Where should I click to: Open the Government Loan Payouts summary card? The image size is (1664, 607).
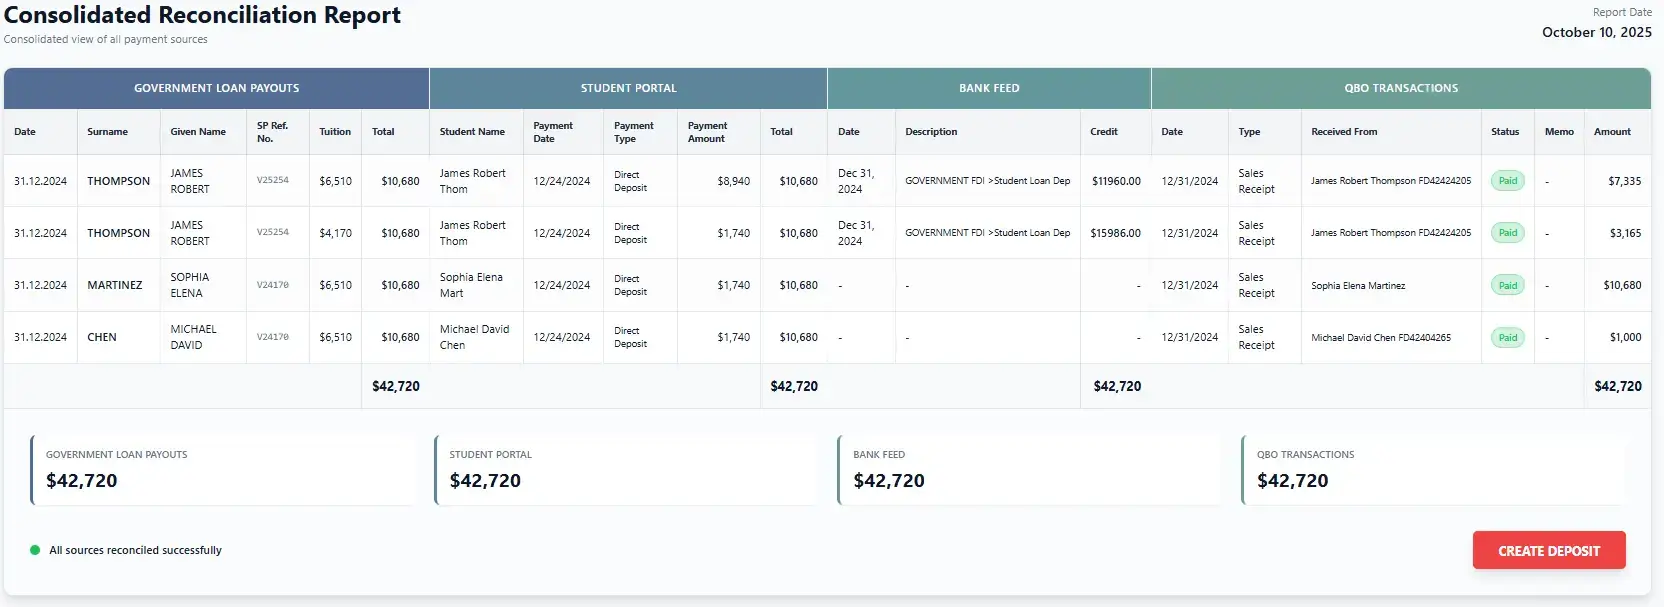tap(222, 470)
